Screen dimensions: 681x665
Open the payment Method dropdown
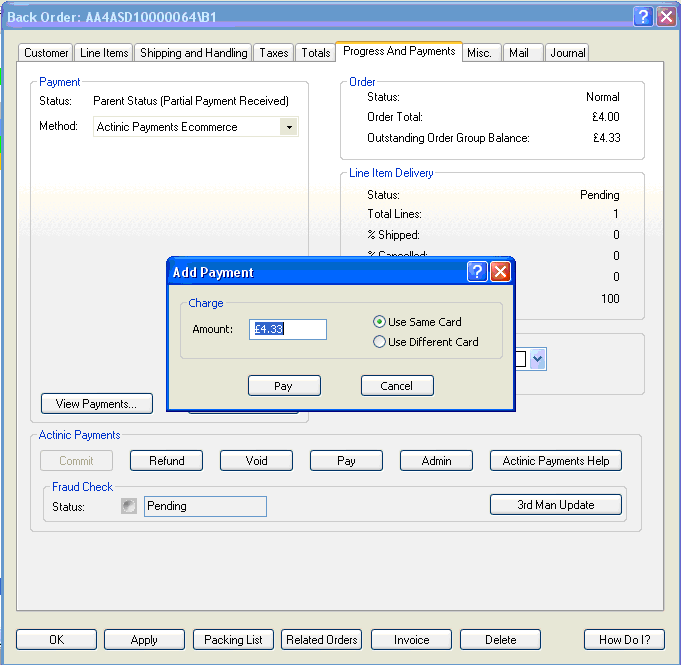(x=288, y=127)
